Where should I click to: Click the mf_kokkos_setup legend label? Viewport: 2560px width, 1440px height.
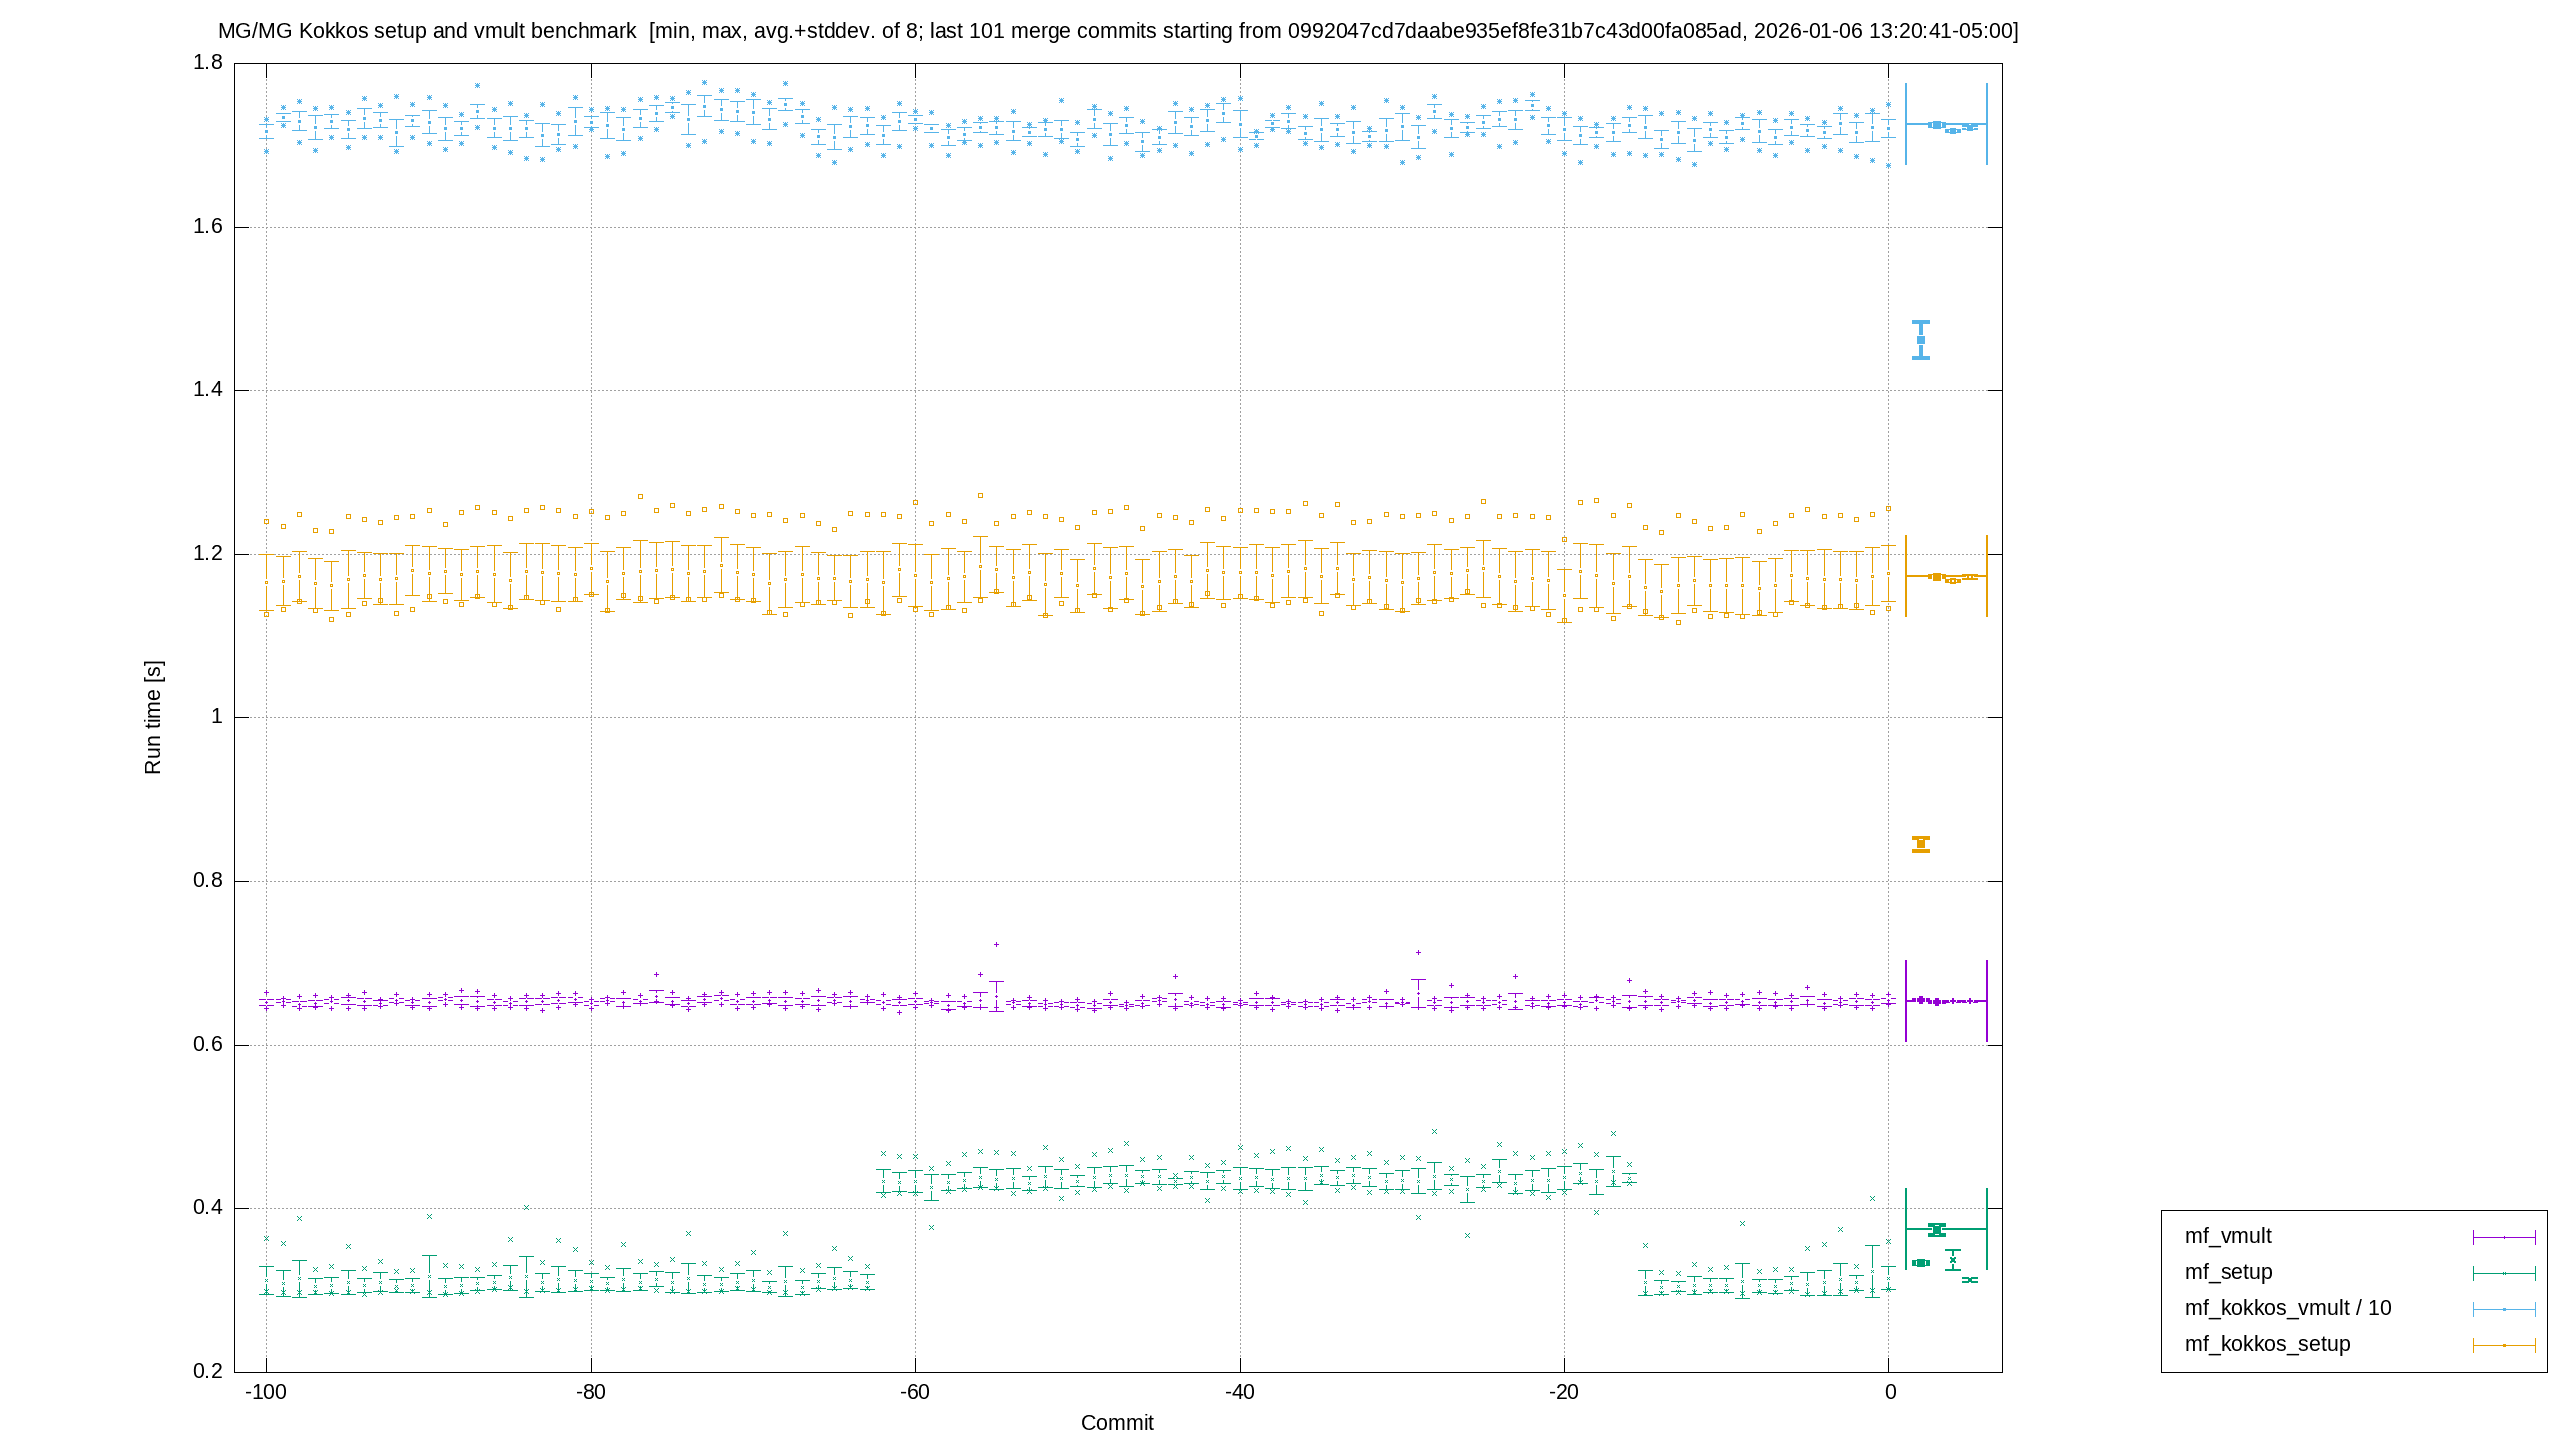(2267, 1344)
